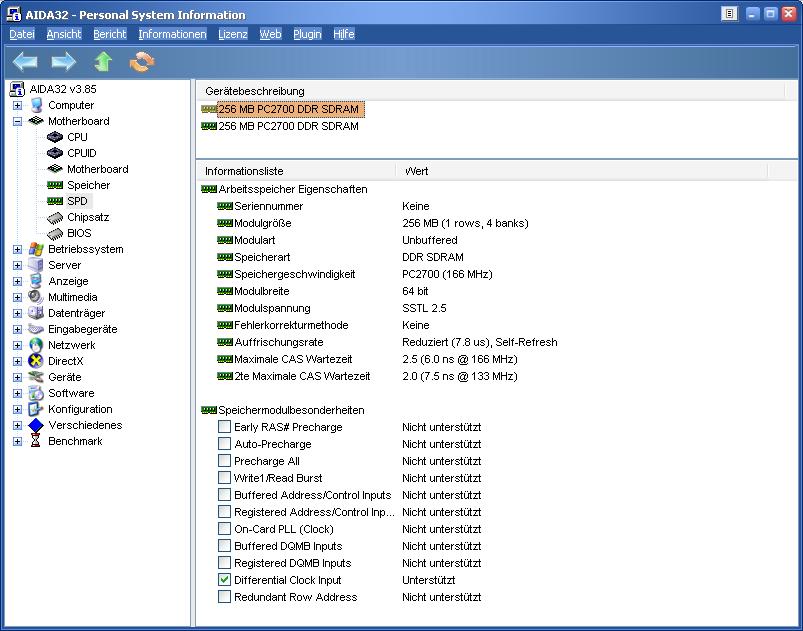Open the Lizenz menu
This screenshot has height=631, width=803.
[x=233, y=34]
